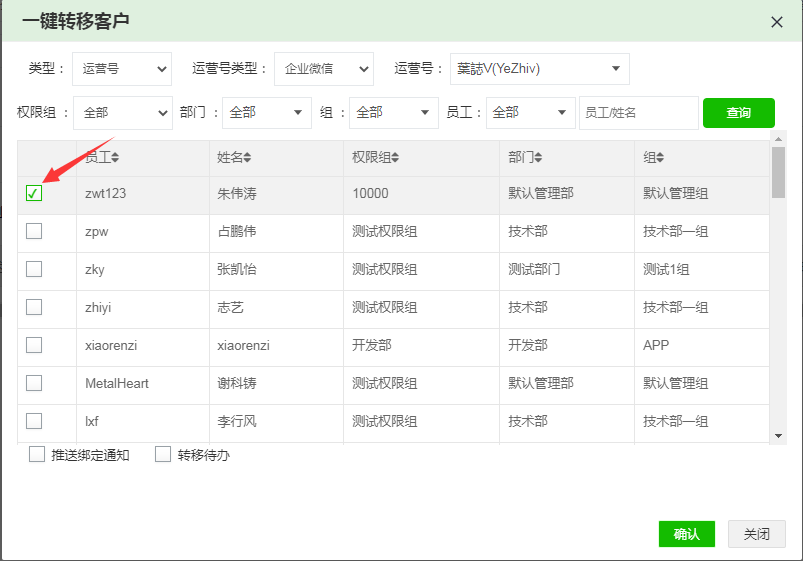Confirm transfer with 确认 button

pyautogui.click(x=686, y=534)
